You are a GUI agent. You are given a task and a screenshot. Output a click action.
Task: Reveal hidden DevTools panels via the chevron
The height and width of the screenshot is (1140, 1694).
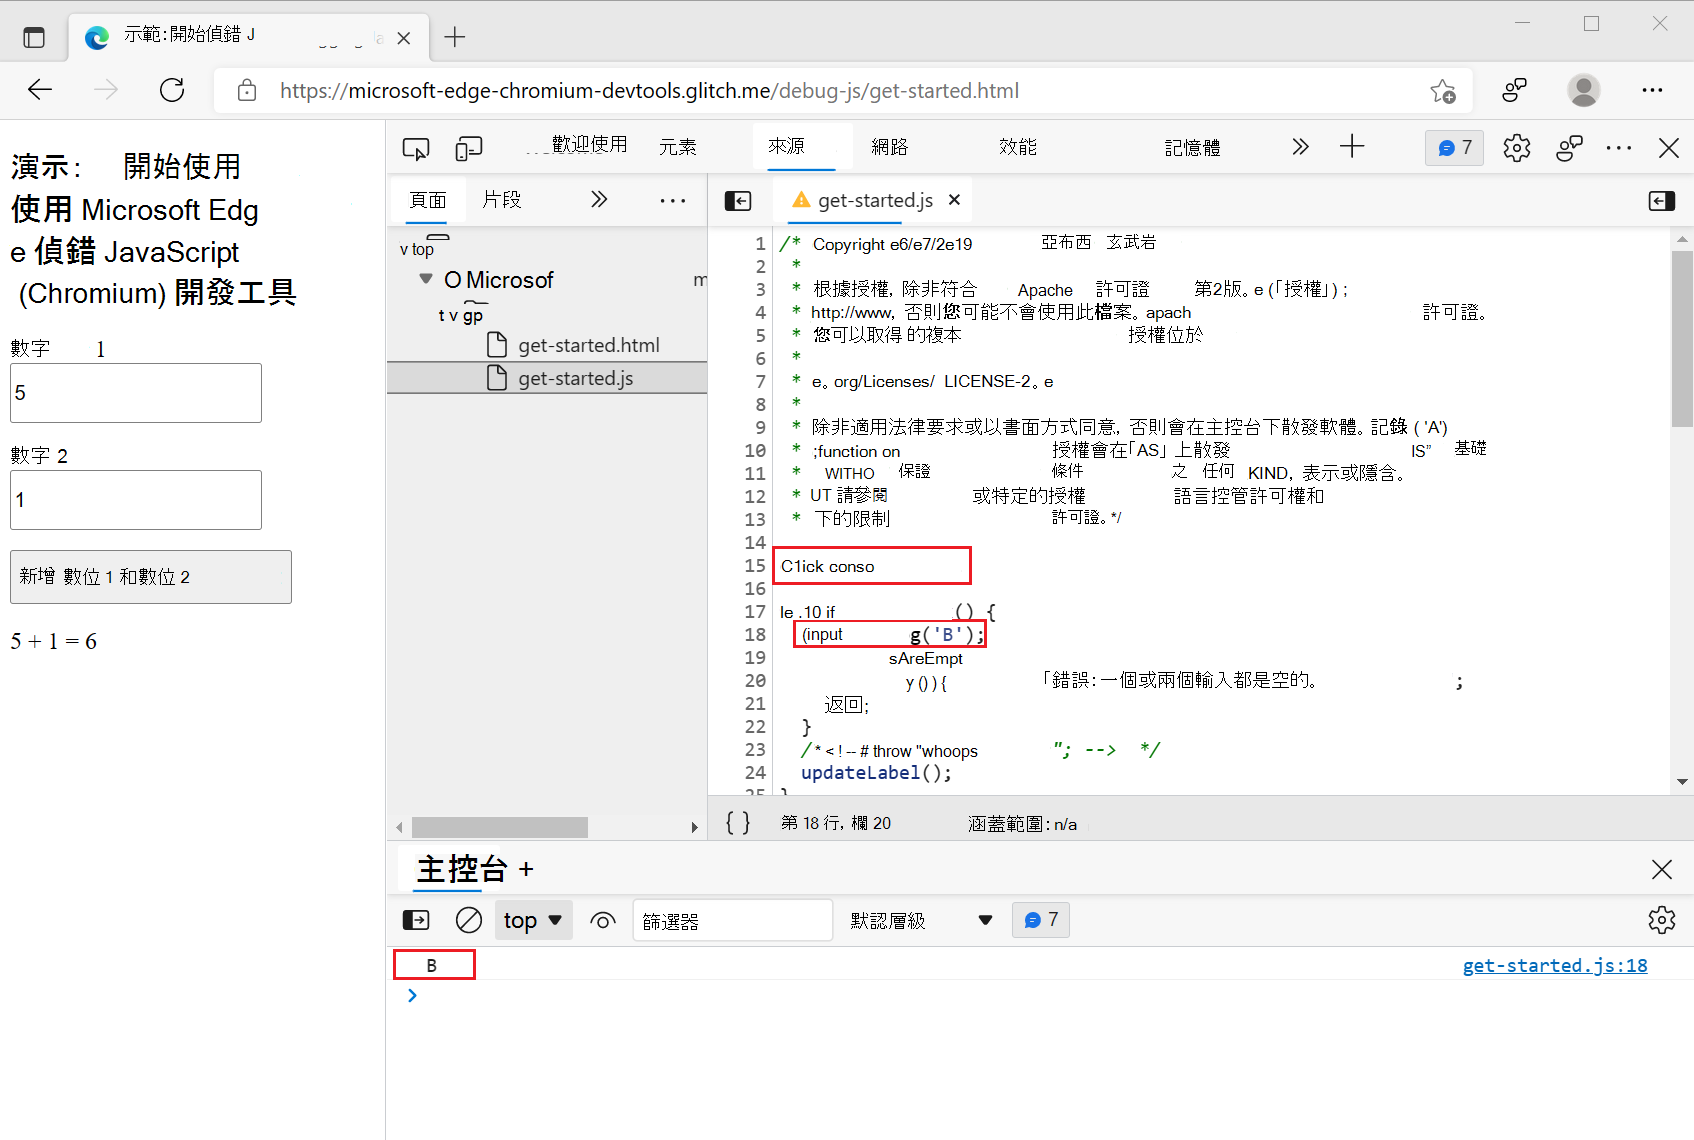pyautogui.click(x=1299, y=146)
